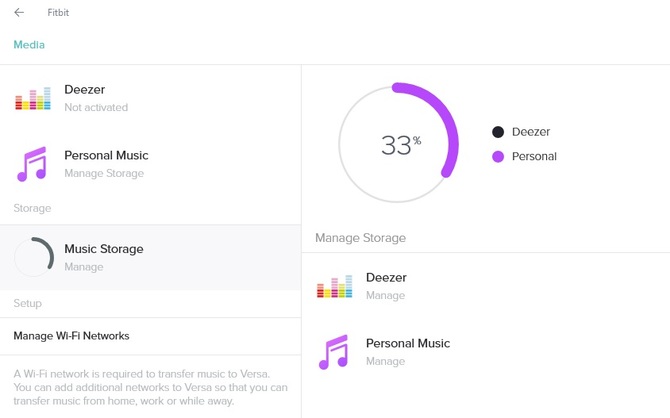670x418 pixels.
Task: Select Deezer Not activated entry
Action: tap(96, 98)
